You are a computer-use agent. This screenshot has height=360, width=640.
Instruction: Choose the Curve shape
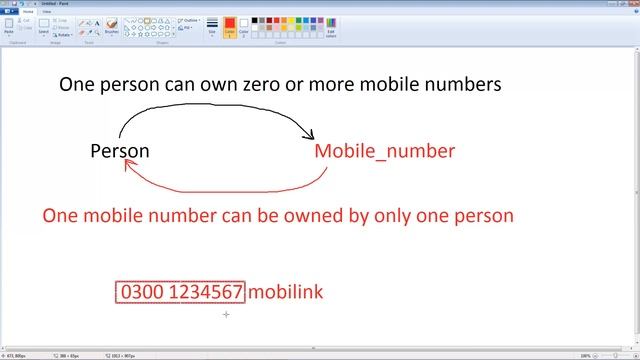(x=133, y=21)
